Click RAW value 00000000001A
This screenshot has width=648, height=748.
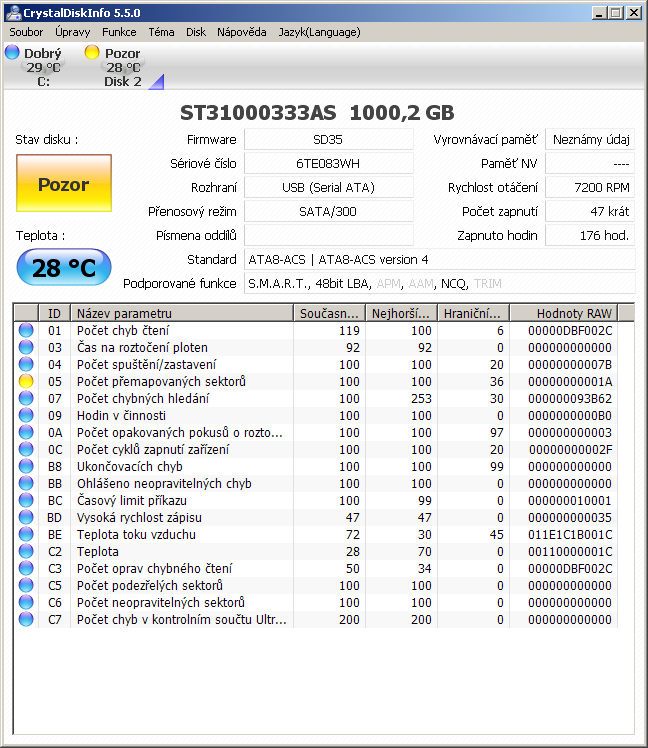pyautogui.click(x=570, y=381)
